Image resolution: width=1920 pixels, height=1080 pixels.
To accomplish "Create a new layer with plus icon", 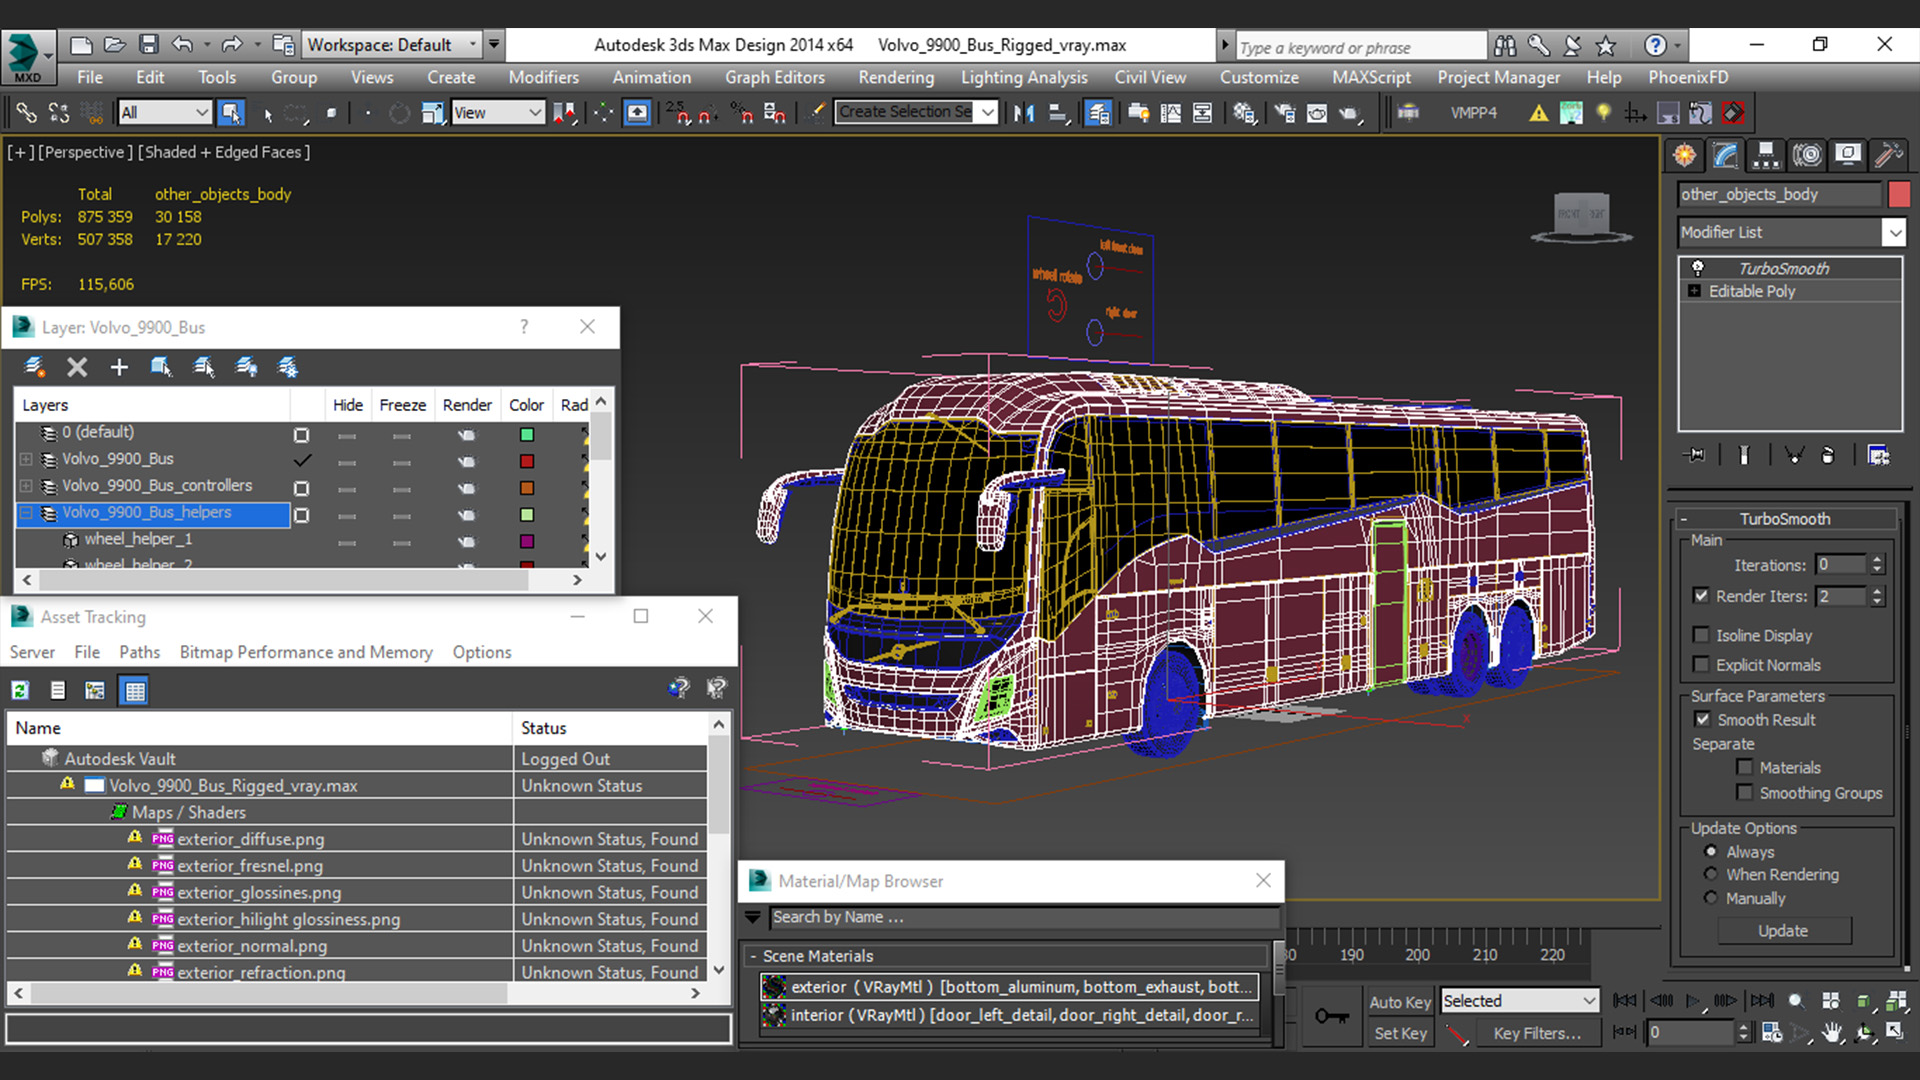I will coord(119,367).
